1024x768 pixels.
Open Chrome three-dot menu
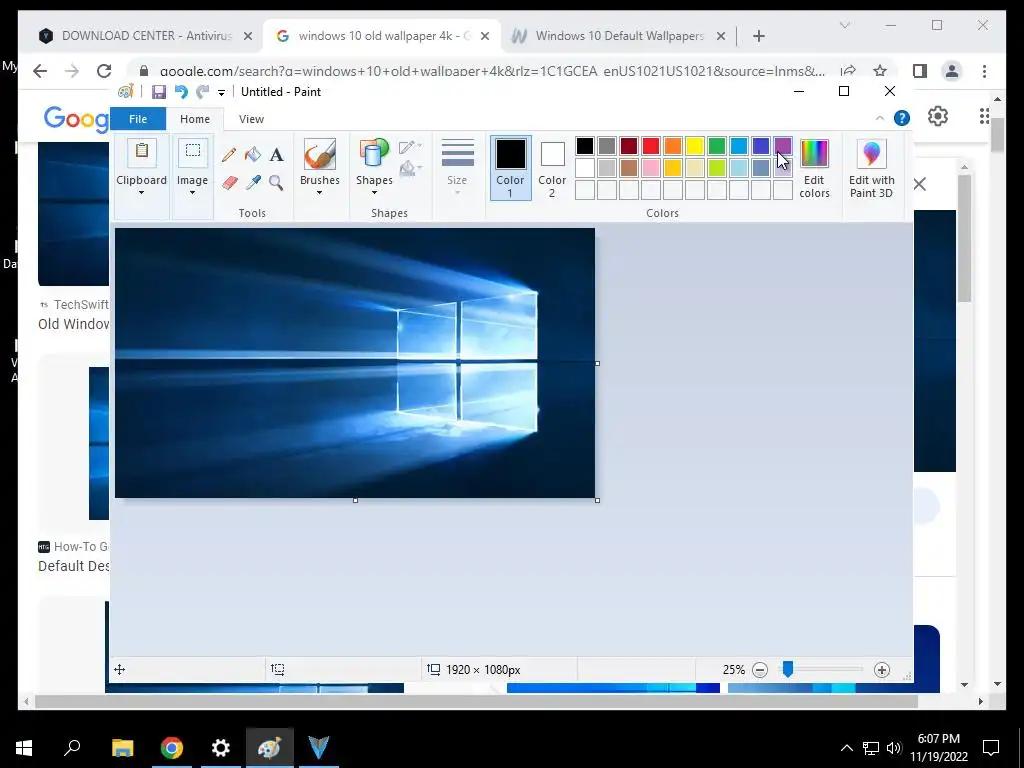click(x=984, y=71)
